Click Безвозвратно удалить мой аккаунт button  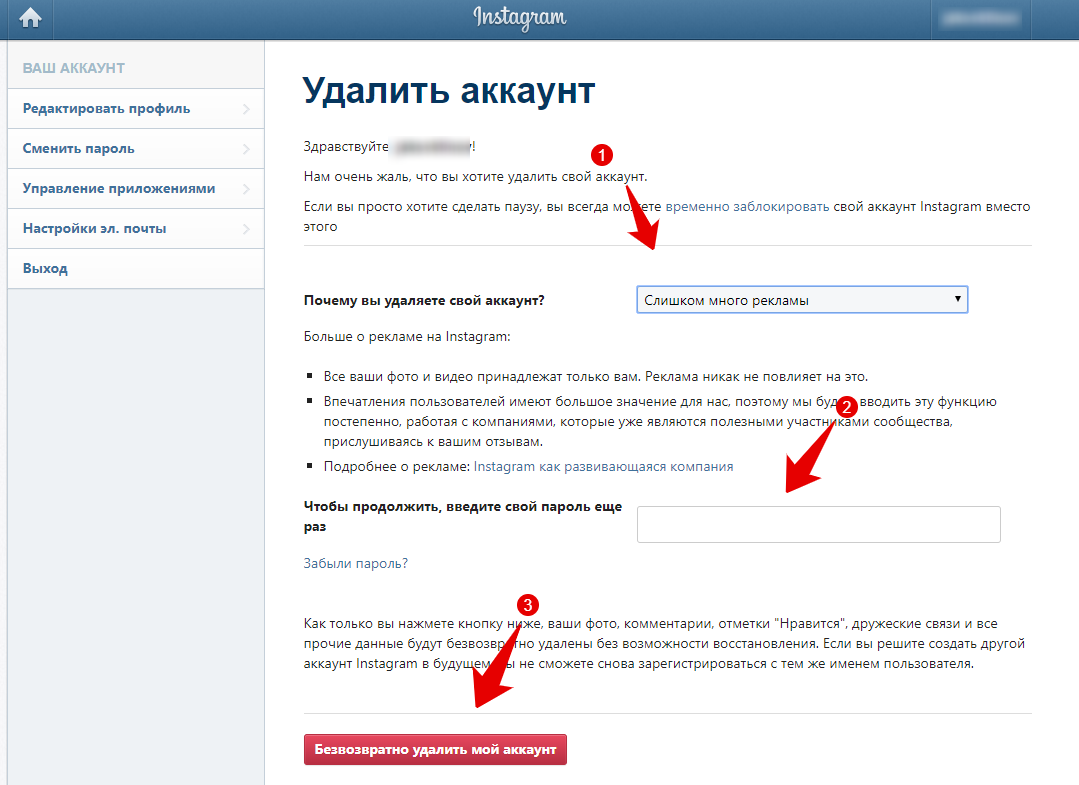click(435, 749)
